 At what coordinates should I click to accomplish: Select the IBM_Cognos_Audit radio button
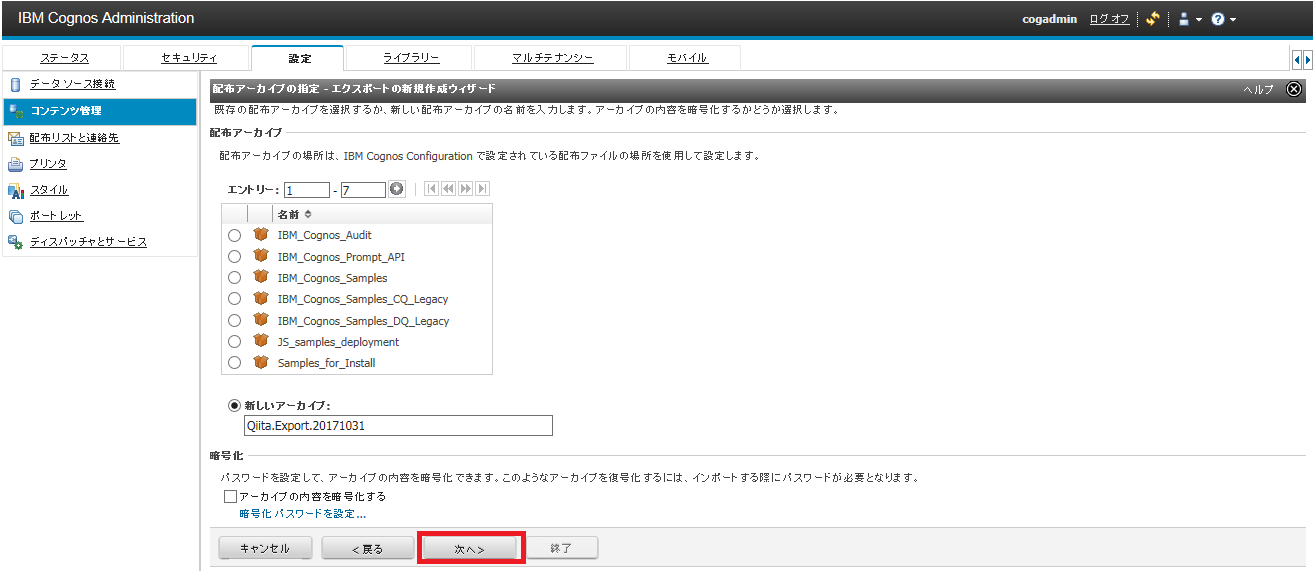[x=234, y=235]
